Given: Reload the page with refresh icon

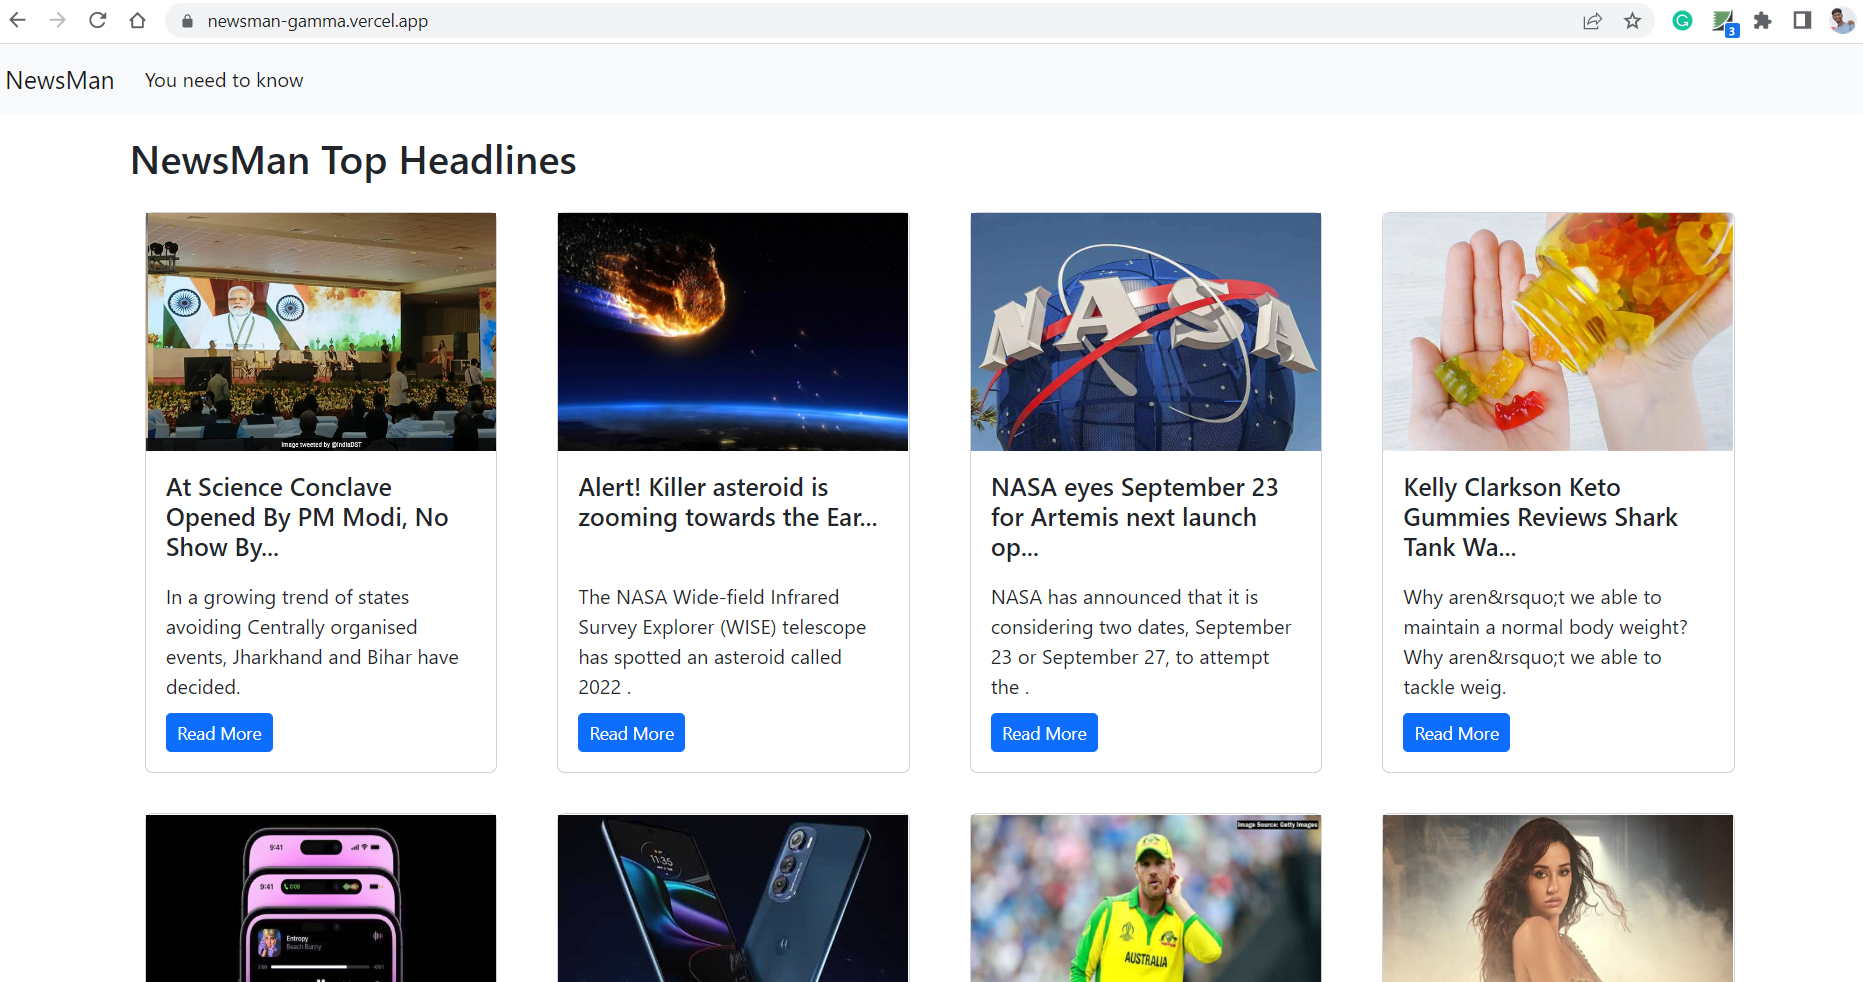Looking at the screenshot, I should (x=98, y=20).
